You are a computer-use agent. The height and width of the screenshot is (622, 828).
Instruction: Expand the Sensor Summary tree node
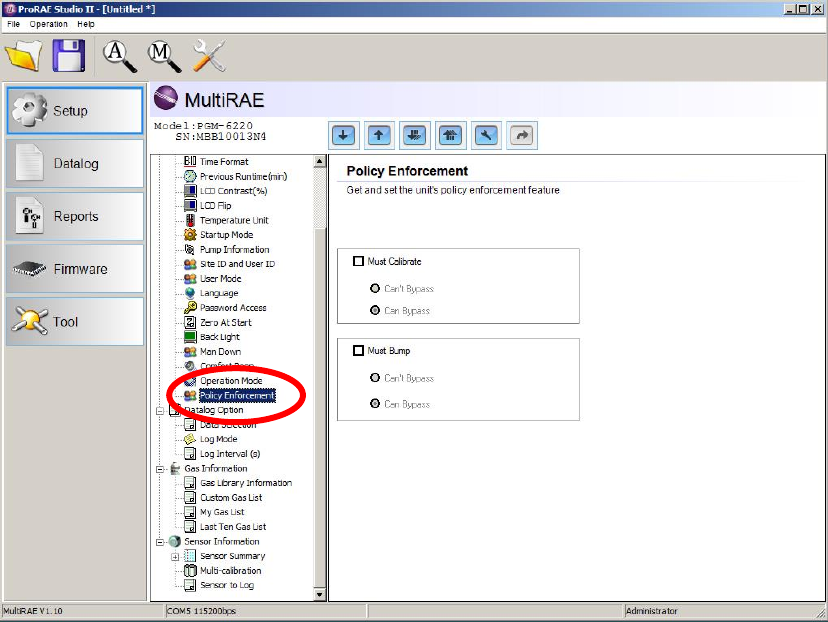click(x=175, y=557)
